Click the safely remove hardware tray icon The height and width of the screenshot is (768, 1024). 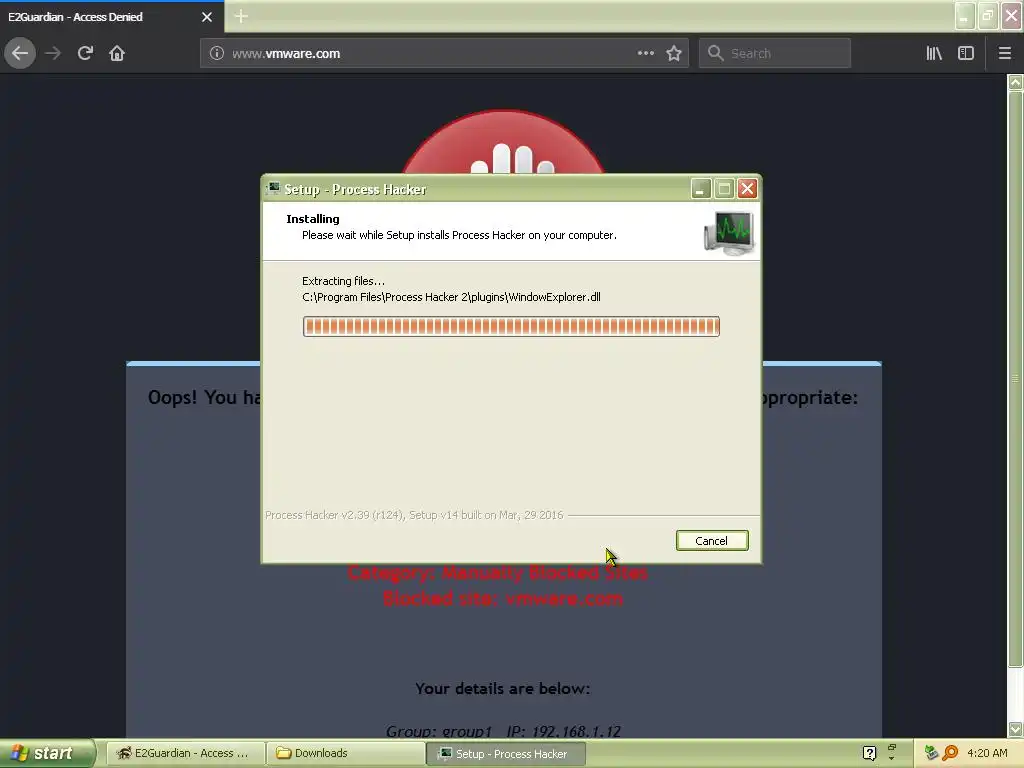[931, 753]
